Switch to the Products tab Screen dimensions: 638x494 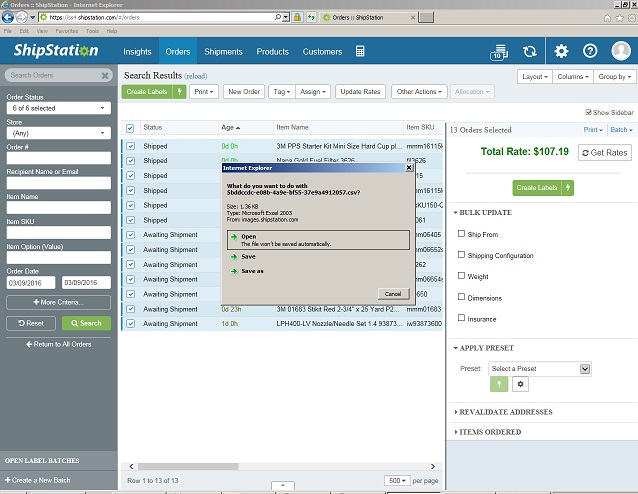click(x=273, y=52)
